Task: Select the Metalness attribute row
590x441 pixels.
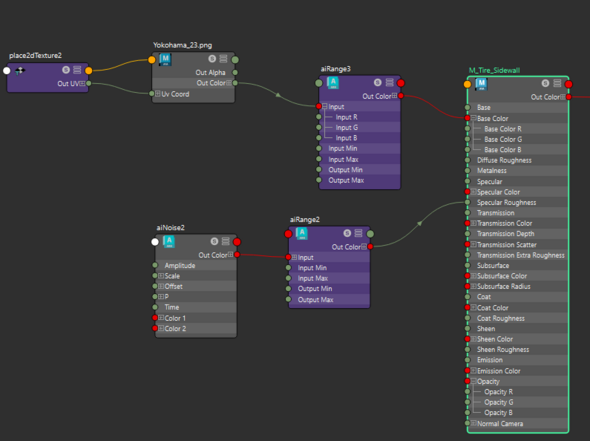Action: 517,171
